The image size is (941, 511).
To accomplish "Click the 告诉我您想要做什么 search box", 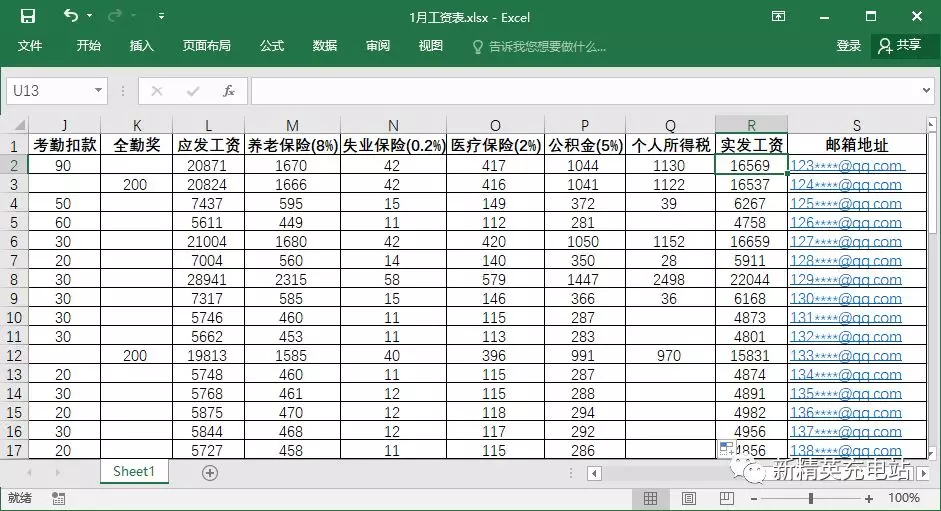I will coord(540,46).
